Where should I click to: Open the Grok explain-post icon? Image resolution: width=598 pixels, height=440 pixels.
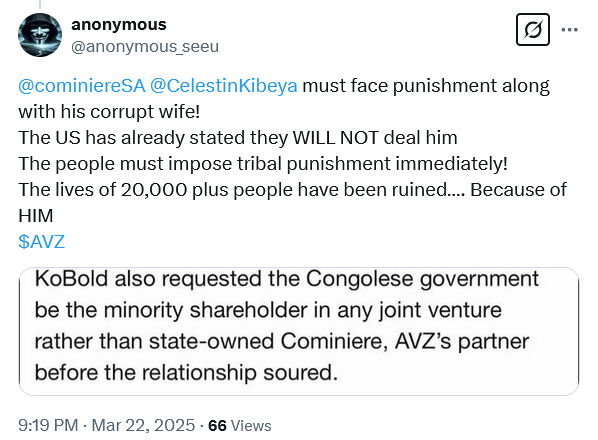(532, 30)
